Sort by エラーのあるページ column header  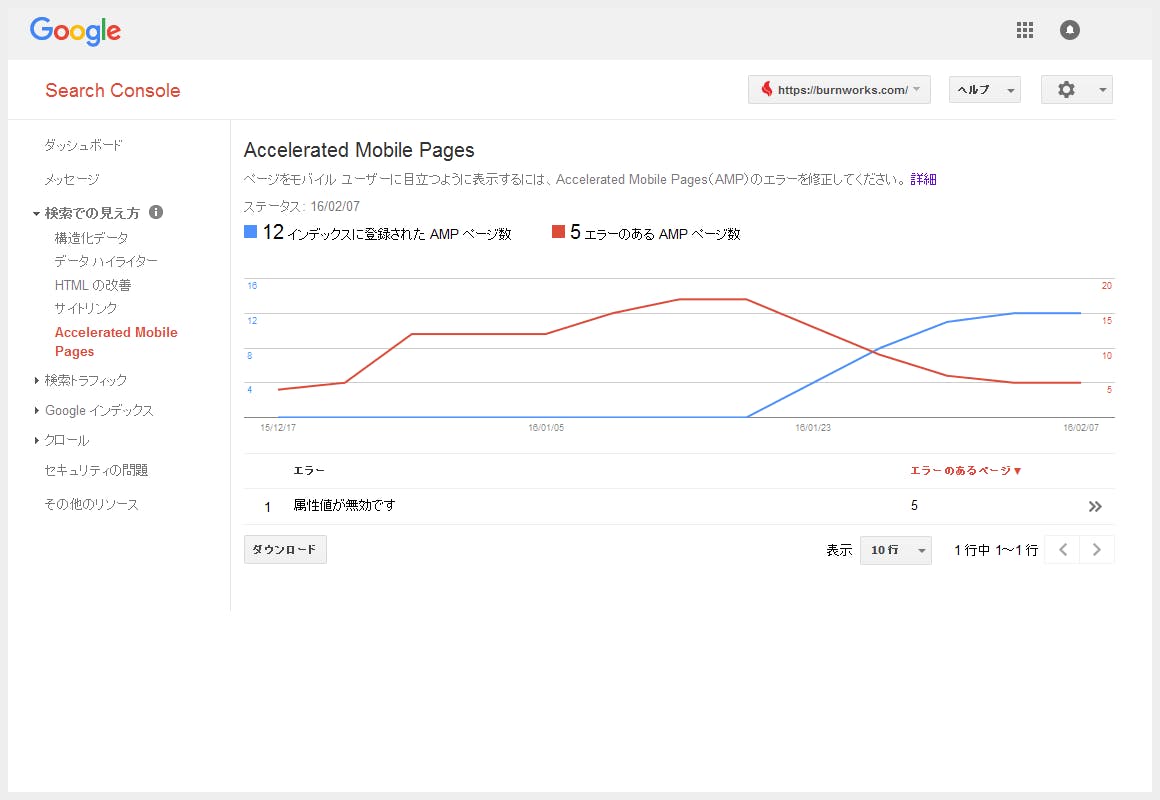point(965,470)
